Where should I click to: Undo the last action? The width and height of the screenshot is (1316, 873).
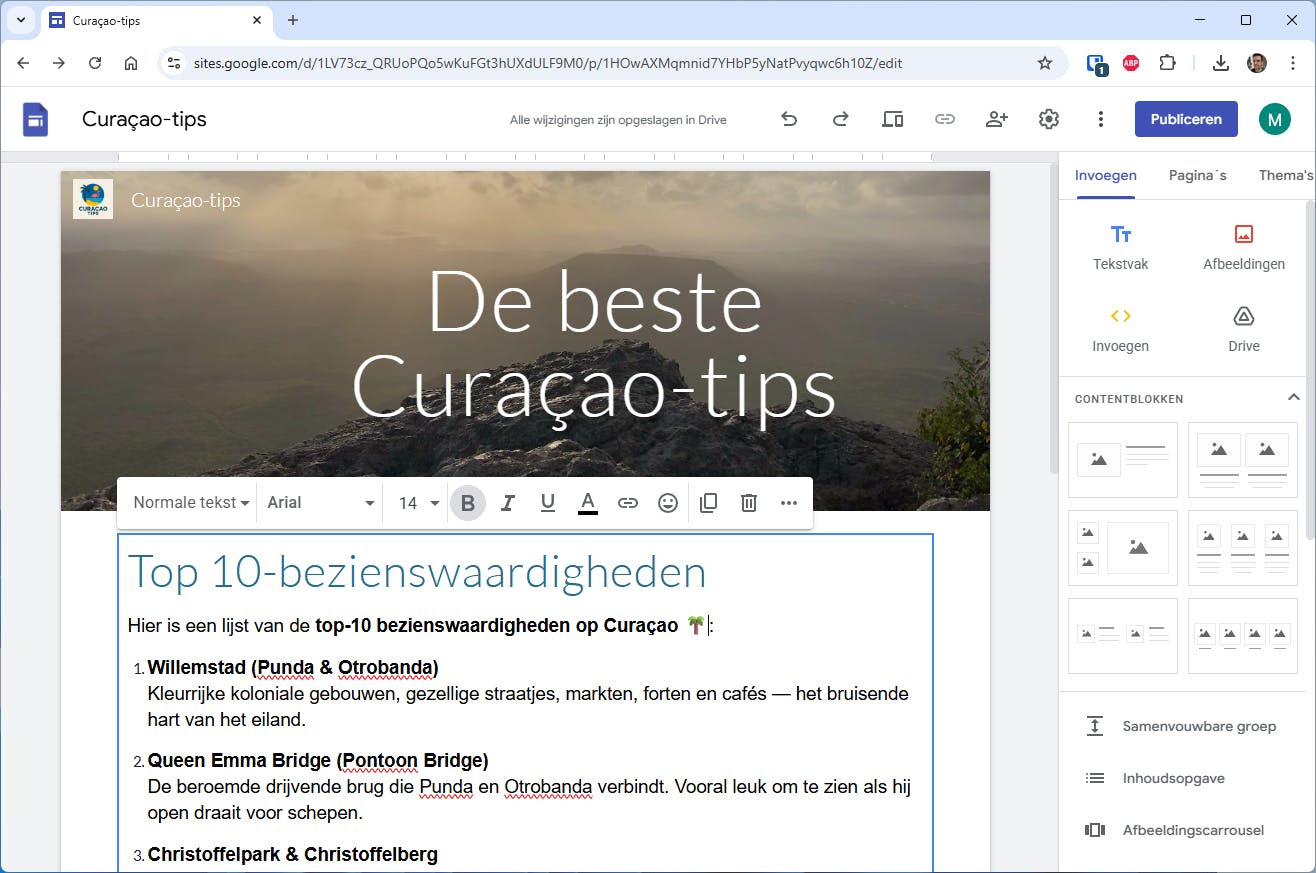[789, 119]
